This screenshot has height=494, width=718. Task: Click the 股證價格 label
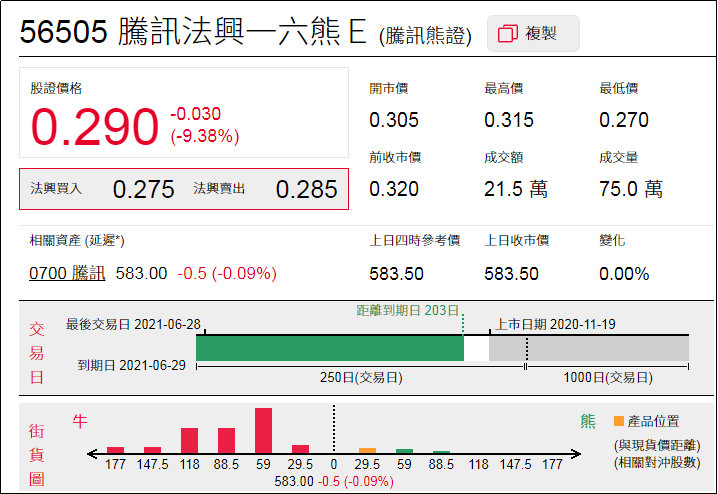point(56,88)
